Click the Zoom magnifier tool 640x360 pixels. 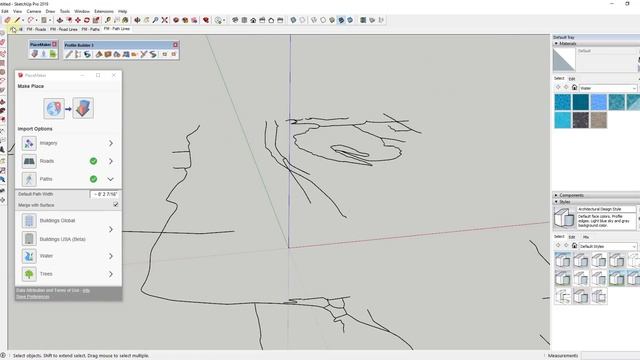tap(155, 20)
